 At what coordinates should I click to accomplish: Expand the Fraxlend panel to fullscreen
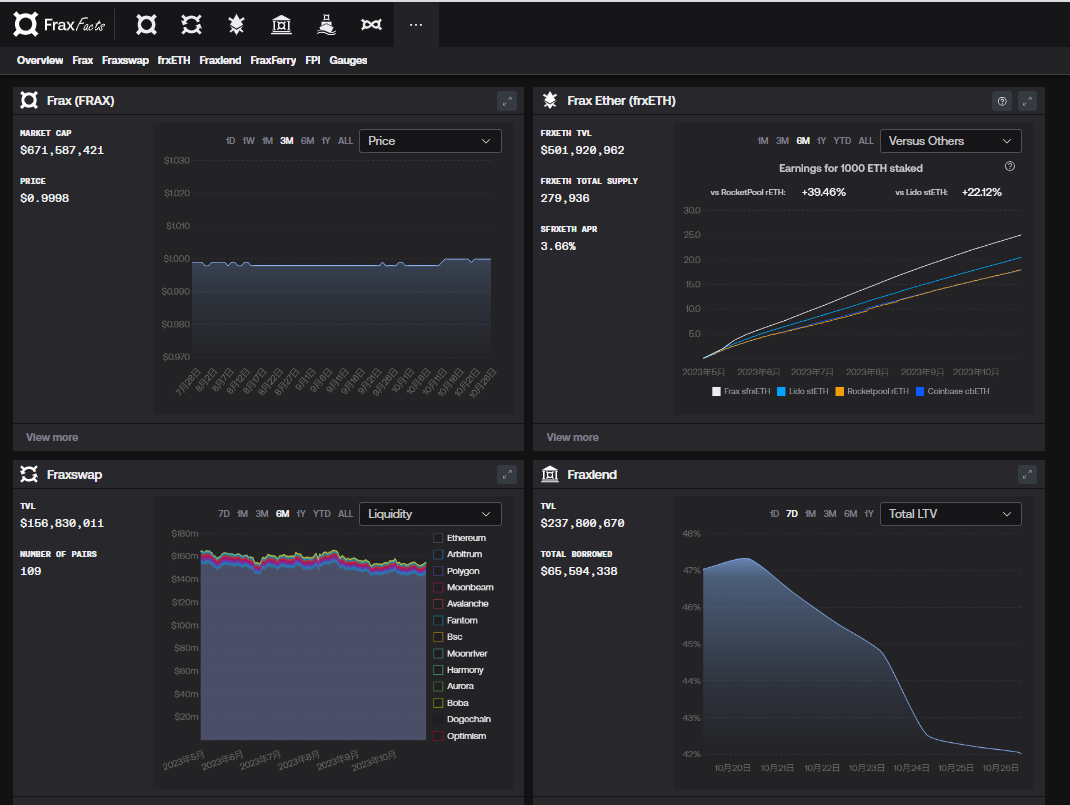click(x=1027, y=475)
